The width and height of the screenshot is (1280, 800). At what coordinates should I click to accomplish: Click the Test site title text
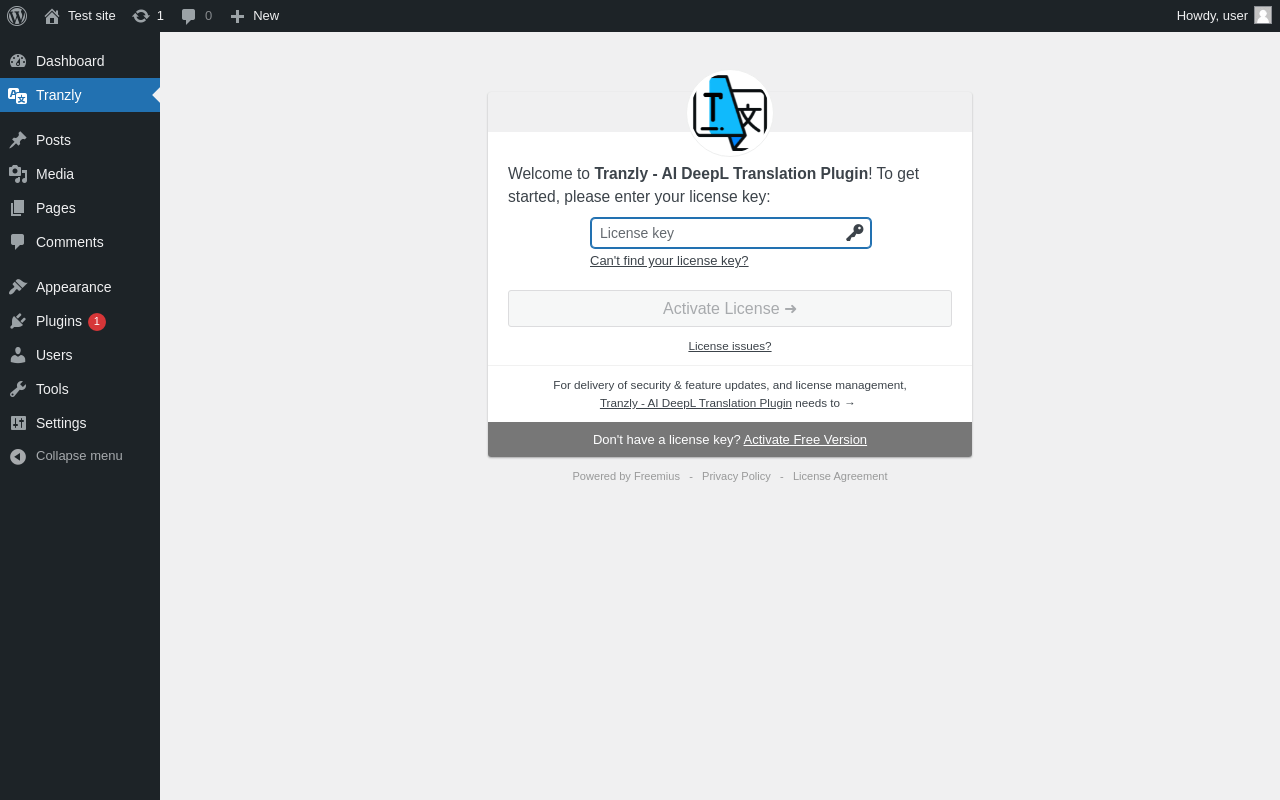point(92,15)
